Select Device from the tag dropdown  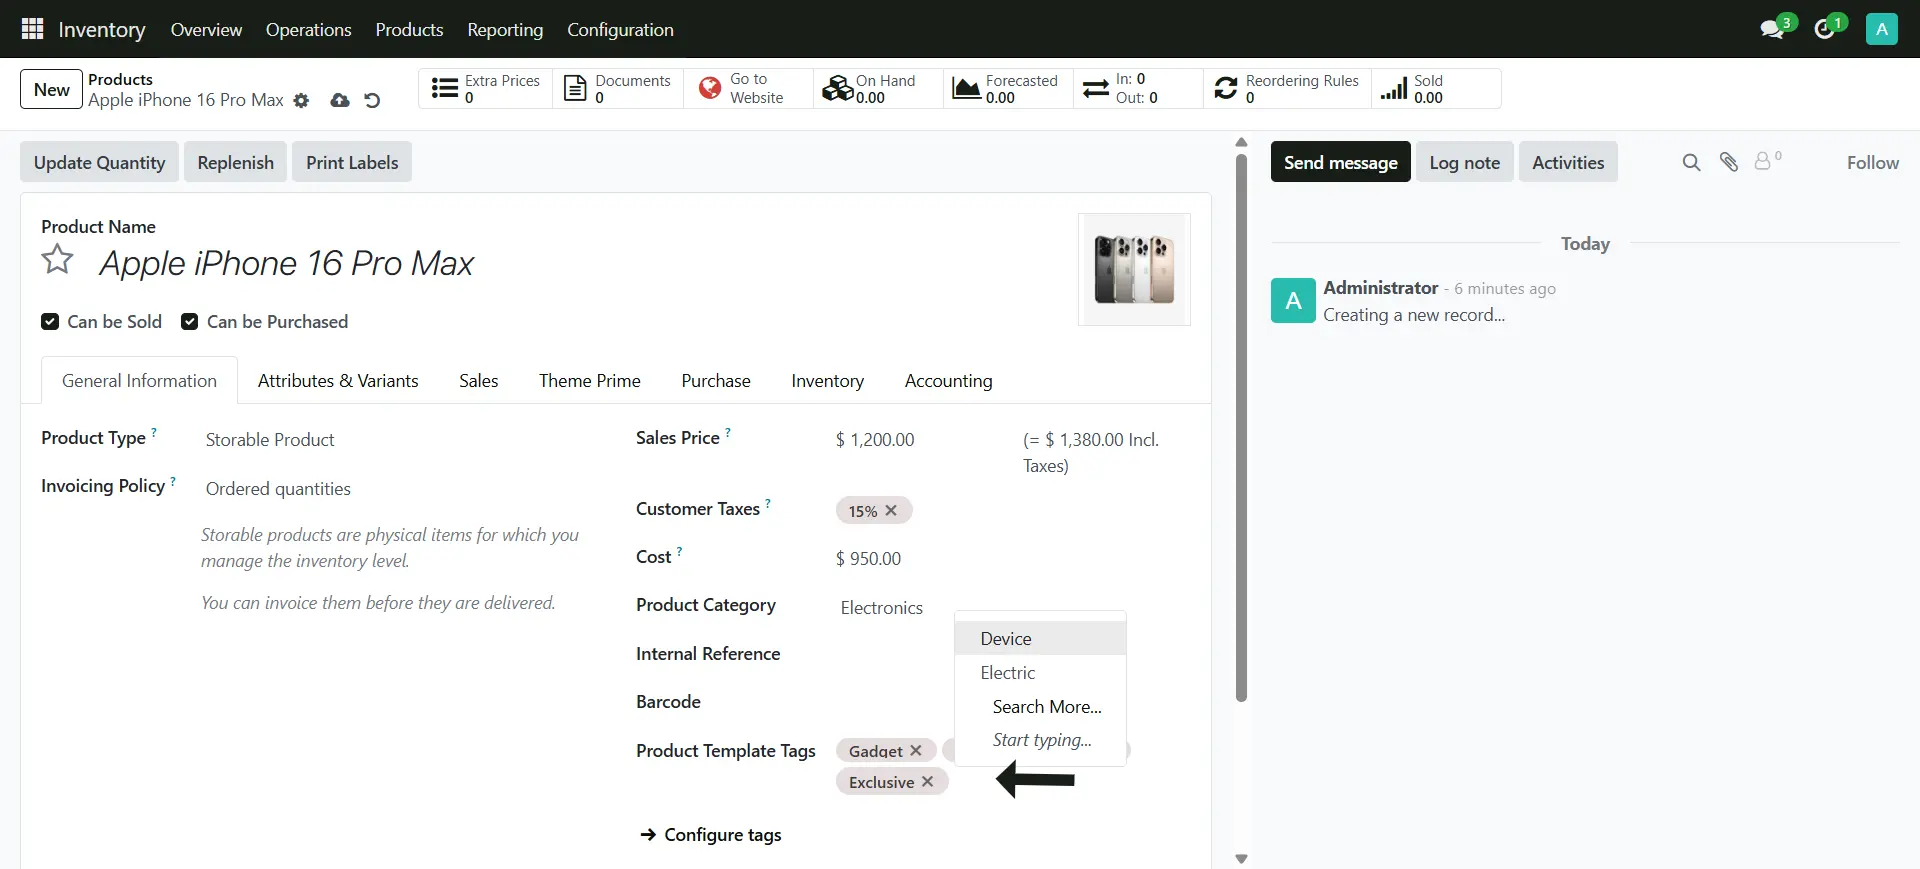[x=1006, y=639]
